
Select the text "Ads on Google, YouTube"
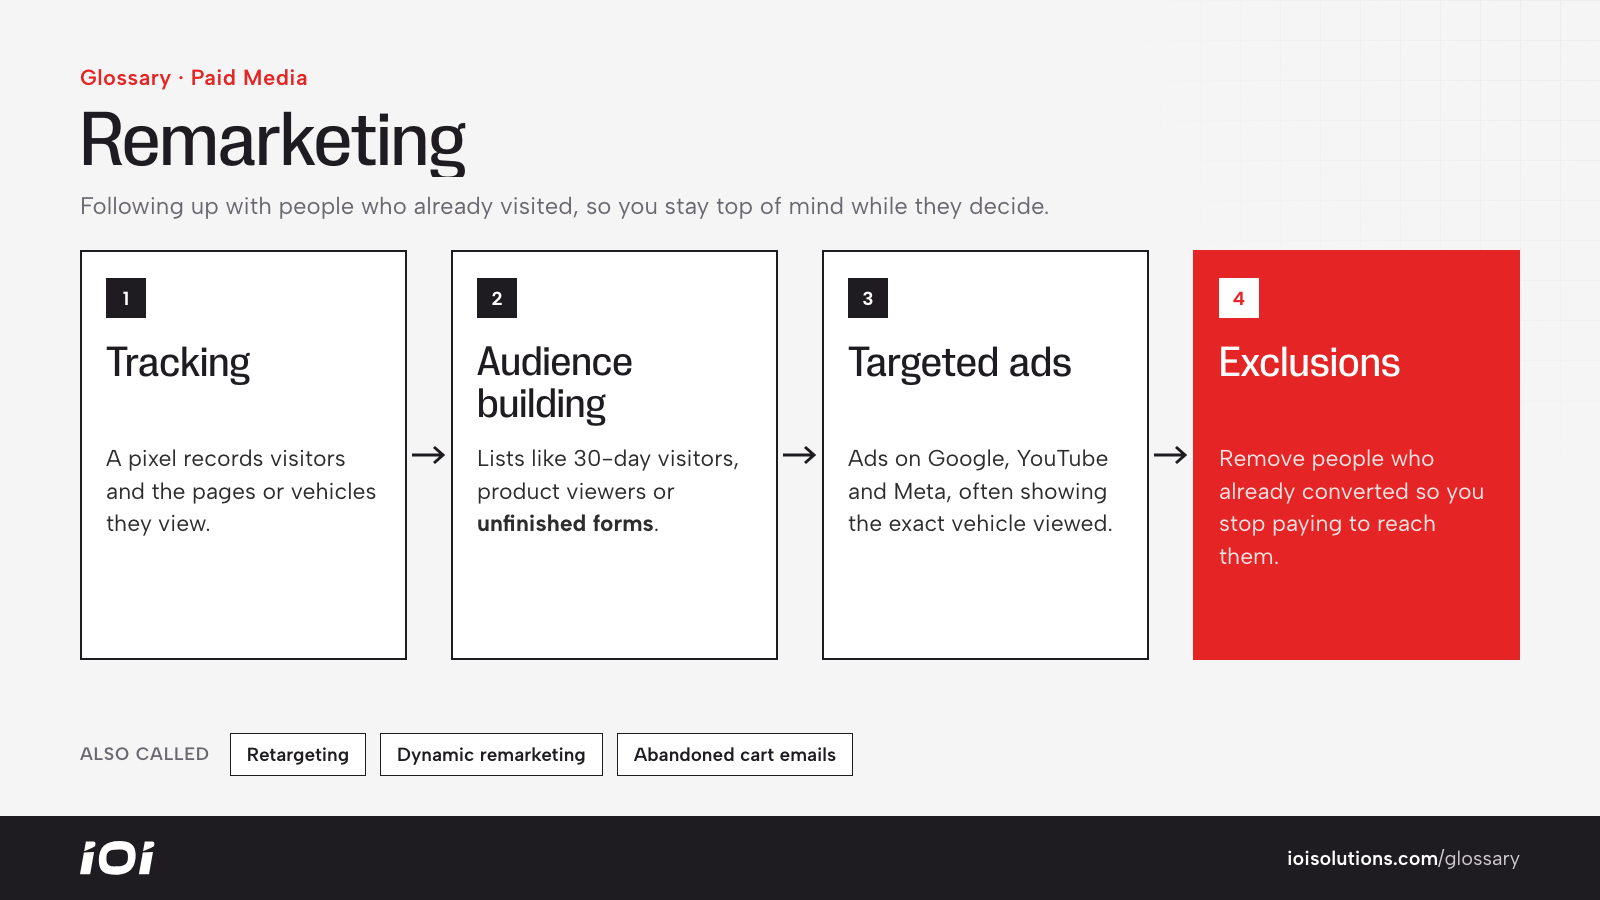(x=978, y=458)
